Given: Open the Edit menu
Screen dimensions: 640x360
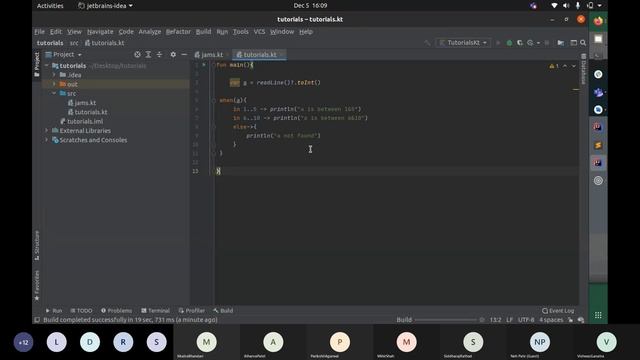Looking at the screenshot, I should tap(56, 31).
